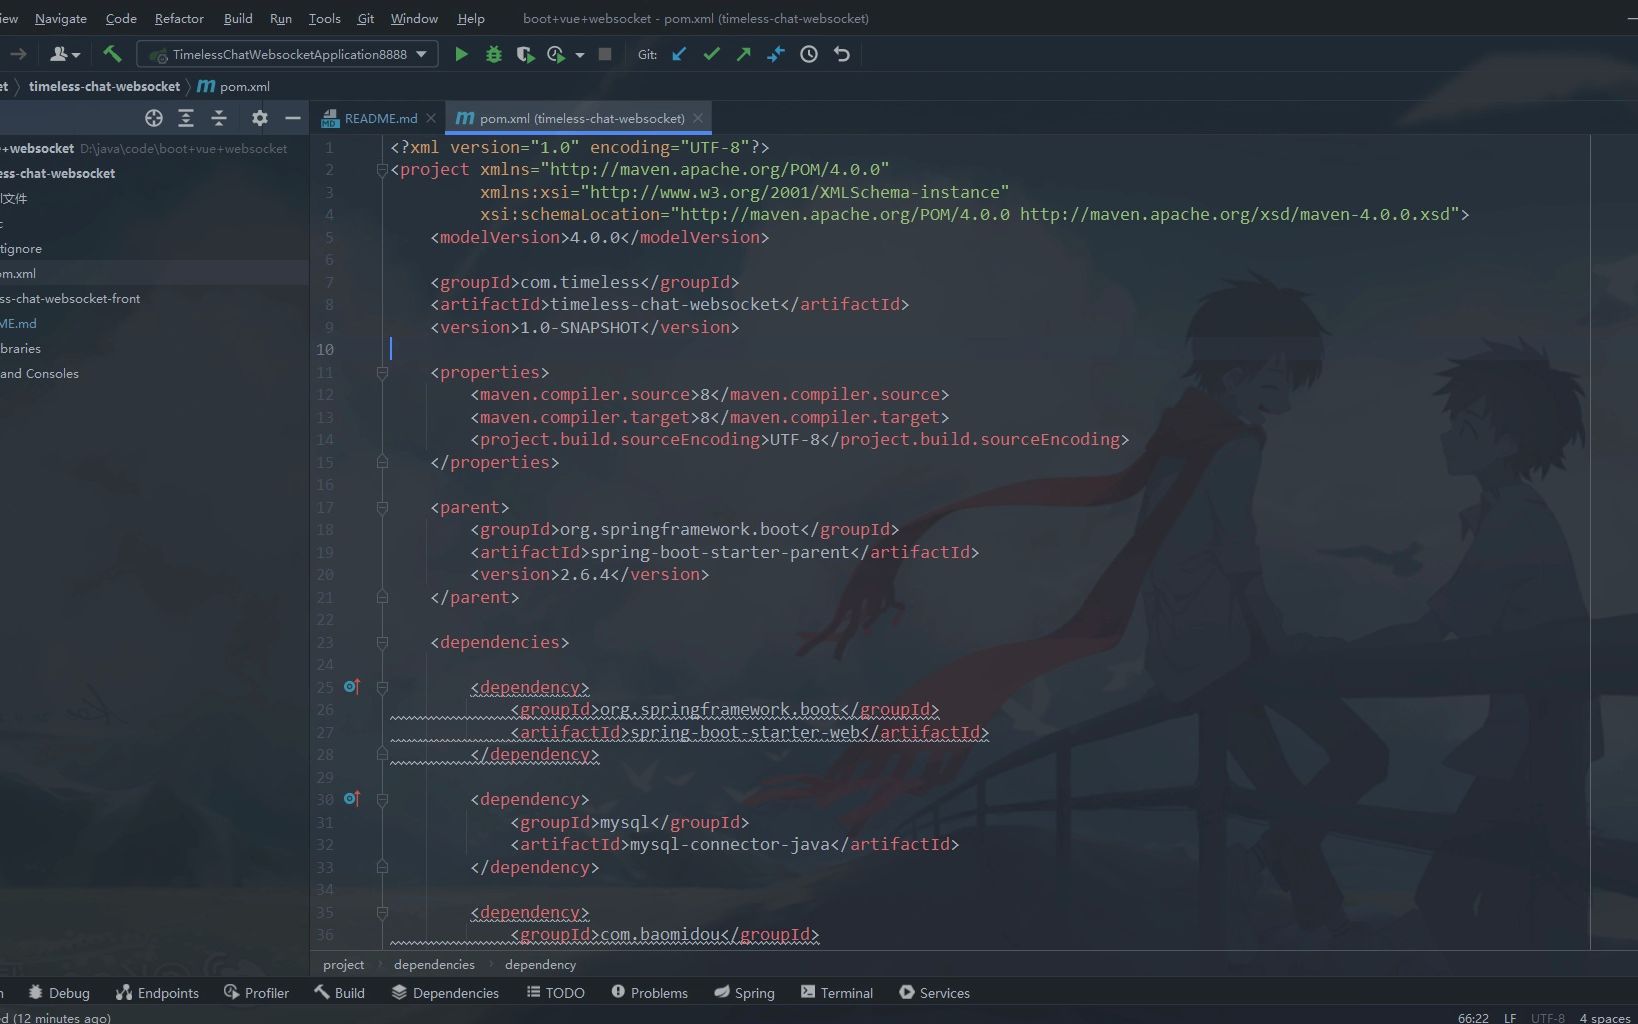Open the Terminal tool window

click(836, 992)
